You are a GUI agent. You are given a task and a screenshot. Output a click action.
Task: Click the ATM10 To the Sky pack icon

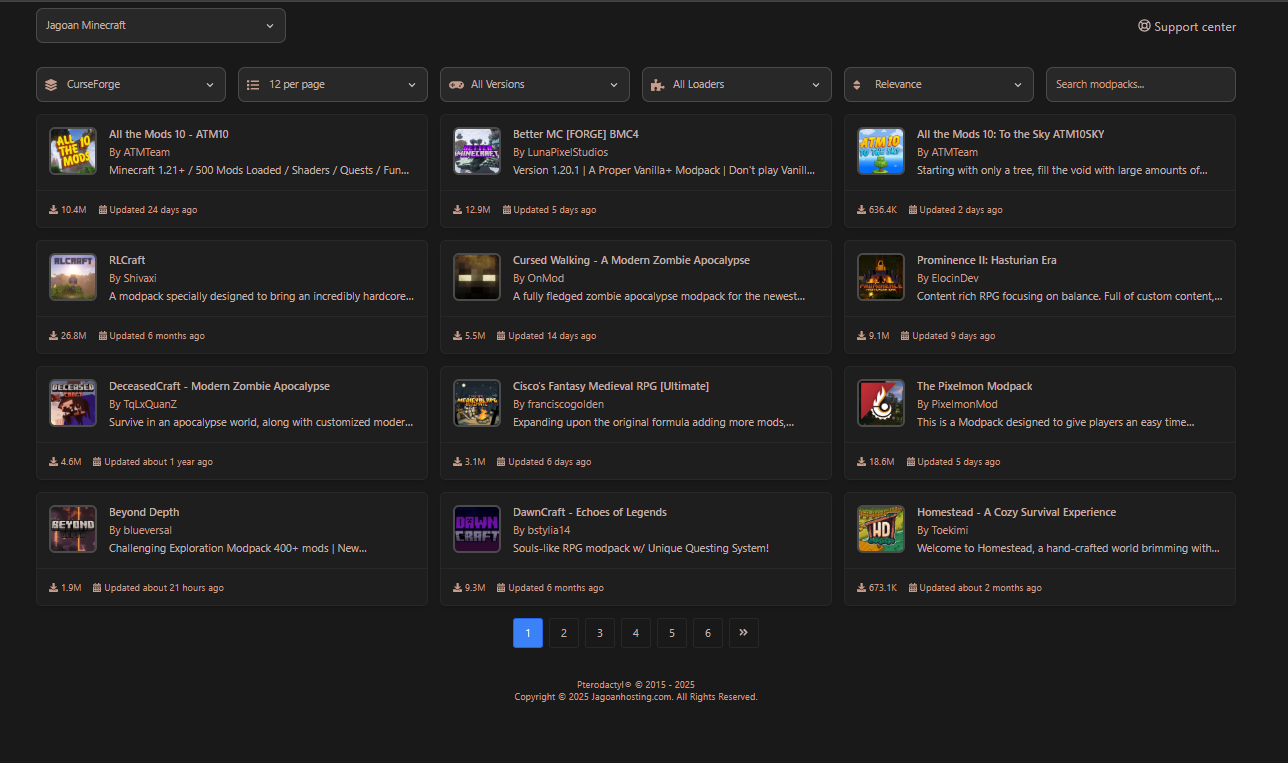881,151
